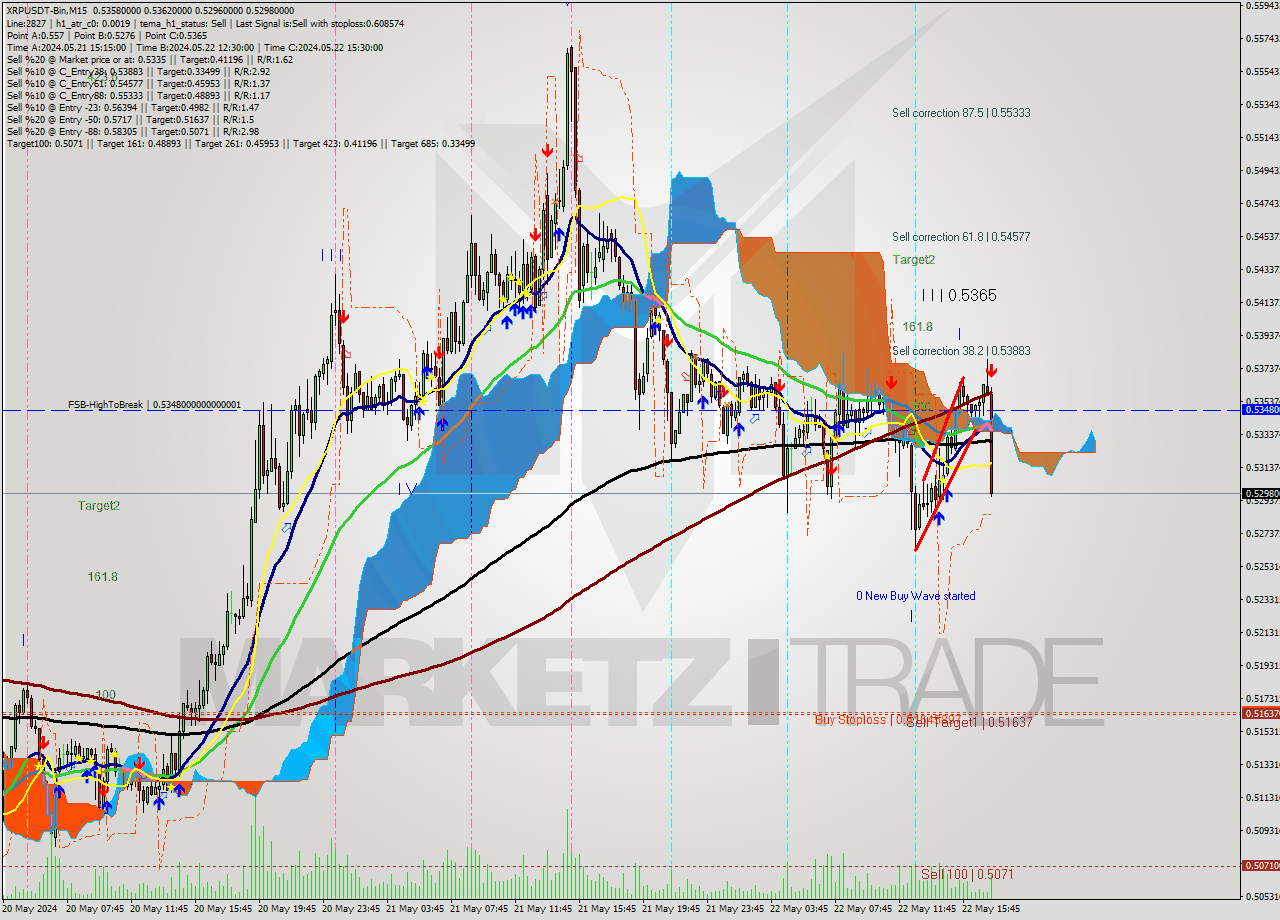
Task: Select the Target2 label near the left edge
Action: coord(99,506)
